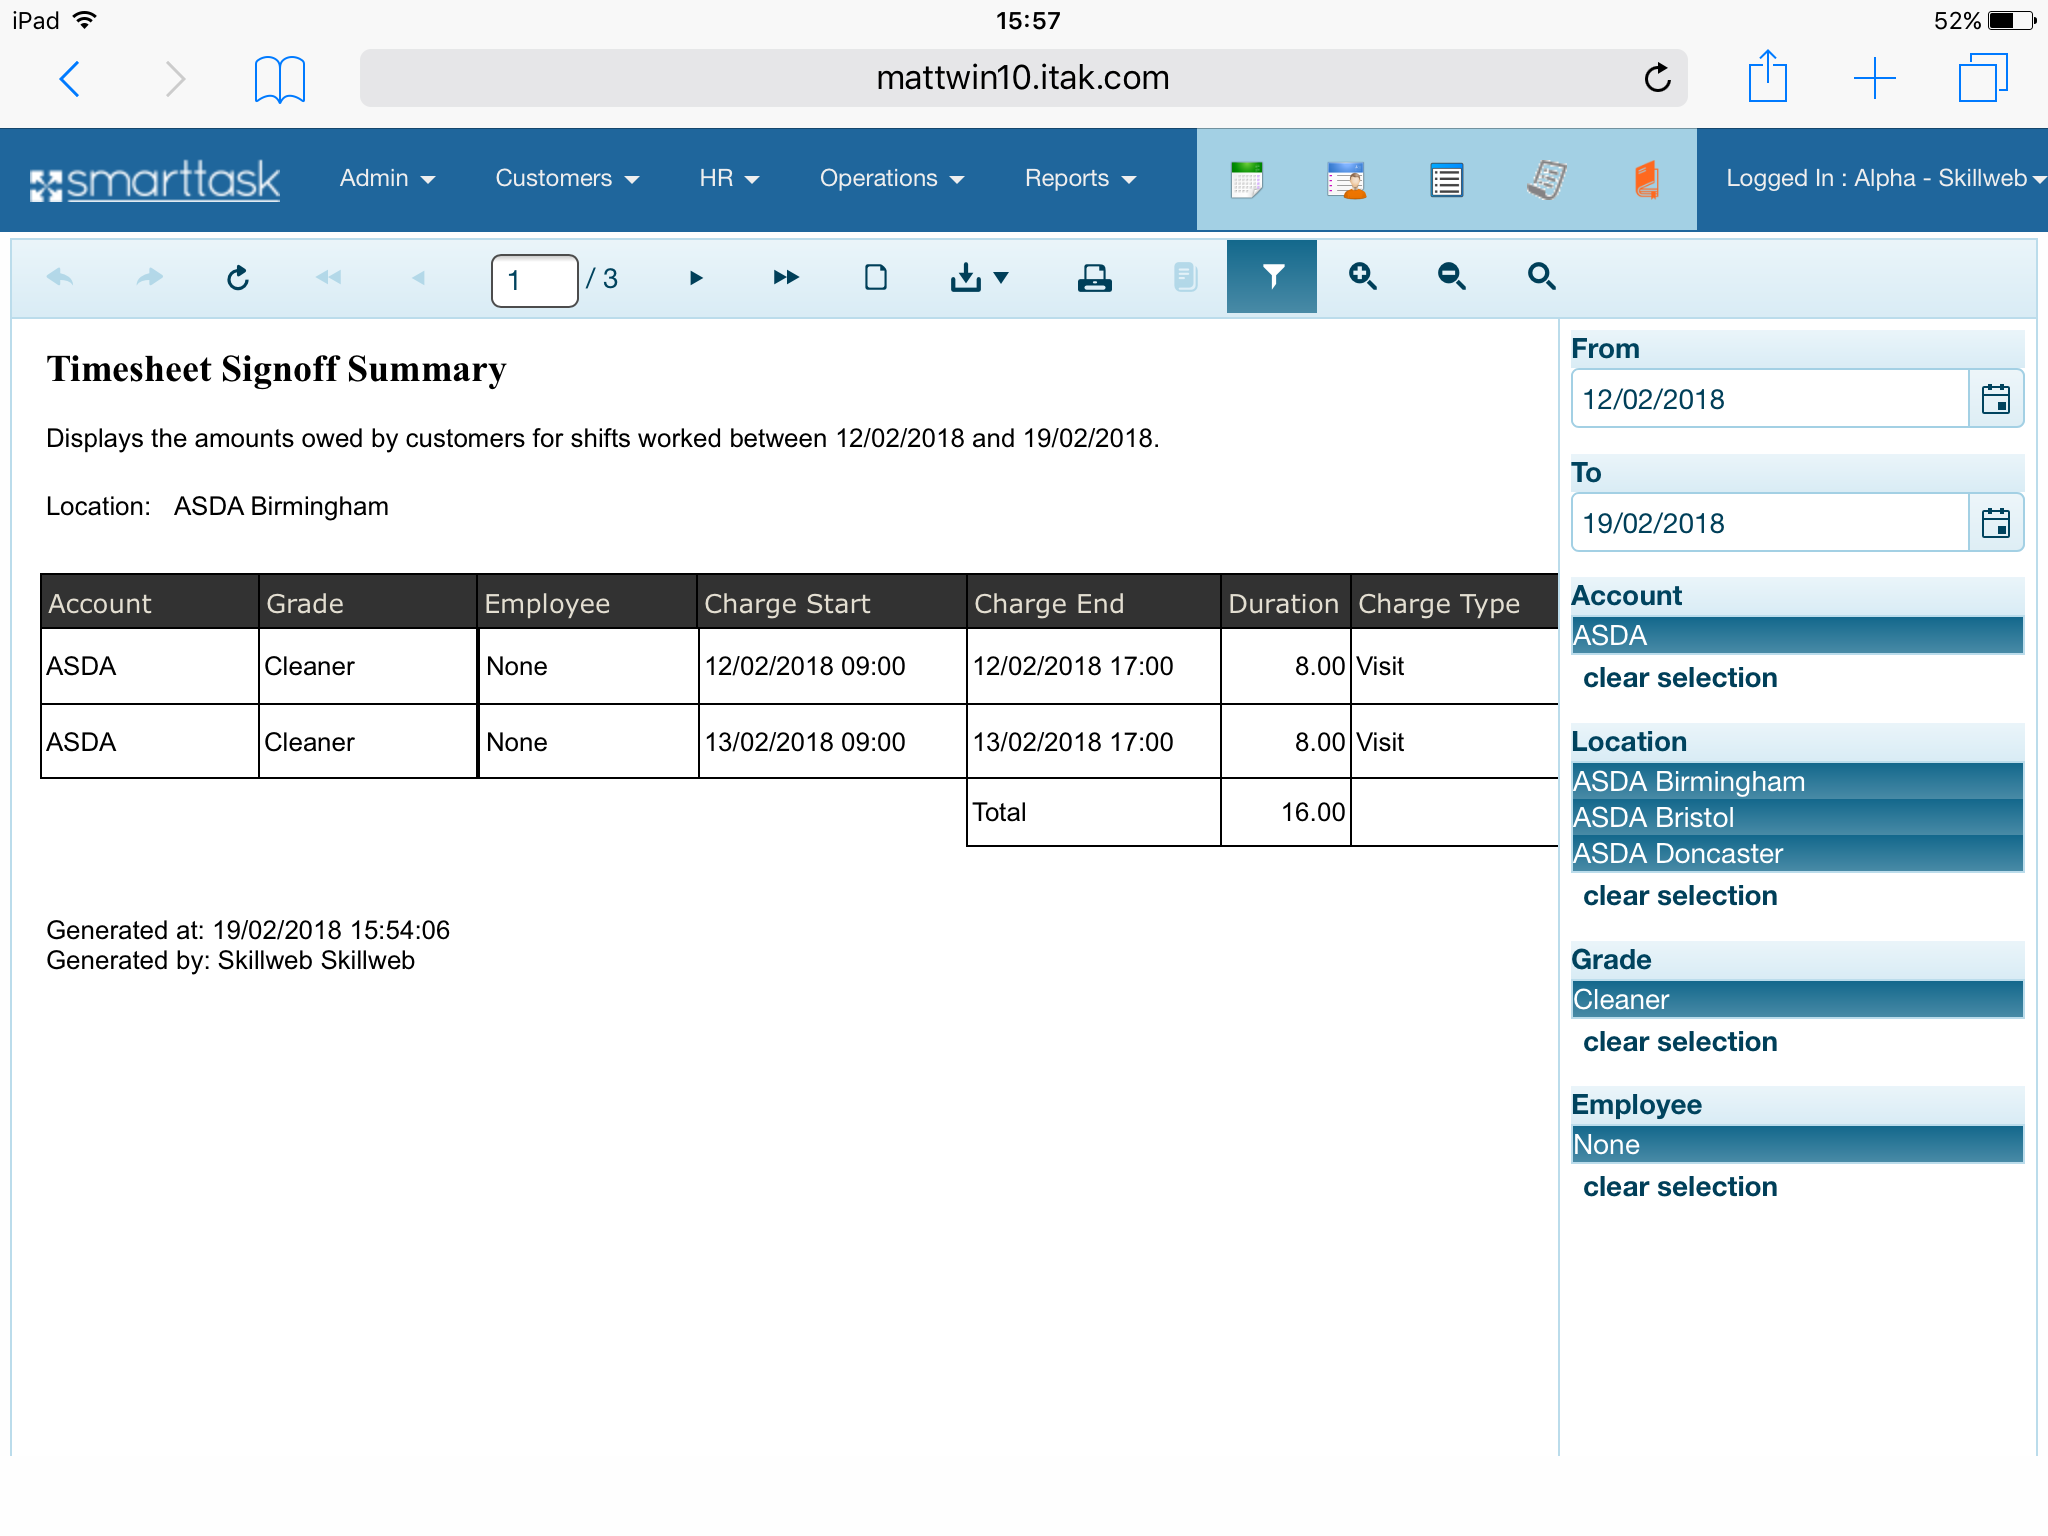Viewport: 2048px width, 1536px height.
Task: Click the refresh report icon in toolbar
Action: tap(238, 277)
